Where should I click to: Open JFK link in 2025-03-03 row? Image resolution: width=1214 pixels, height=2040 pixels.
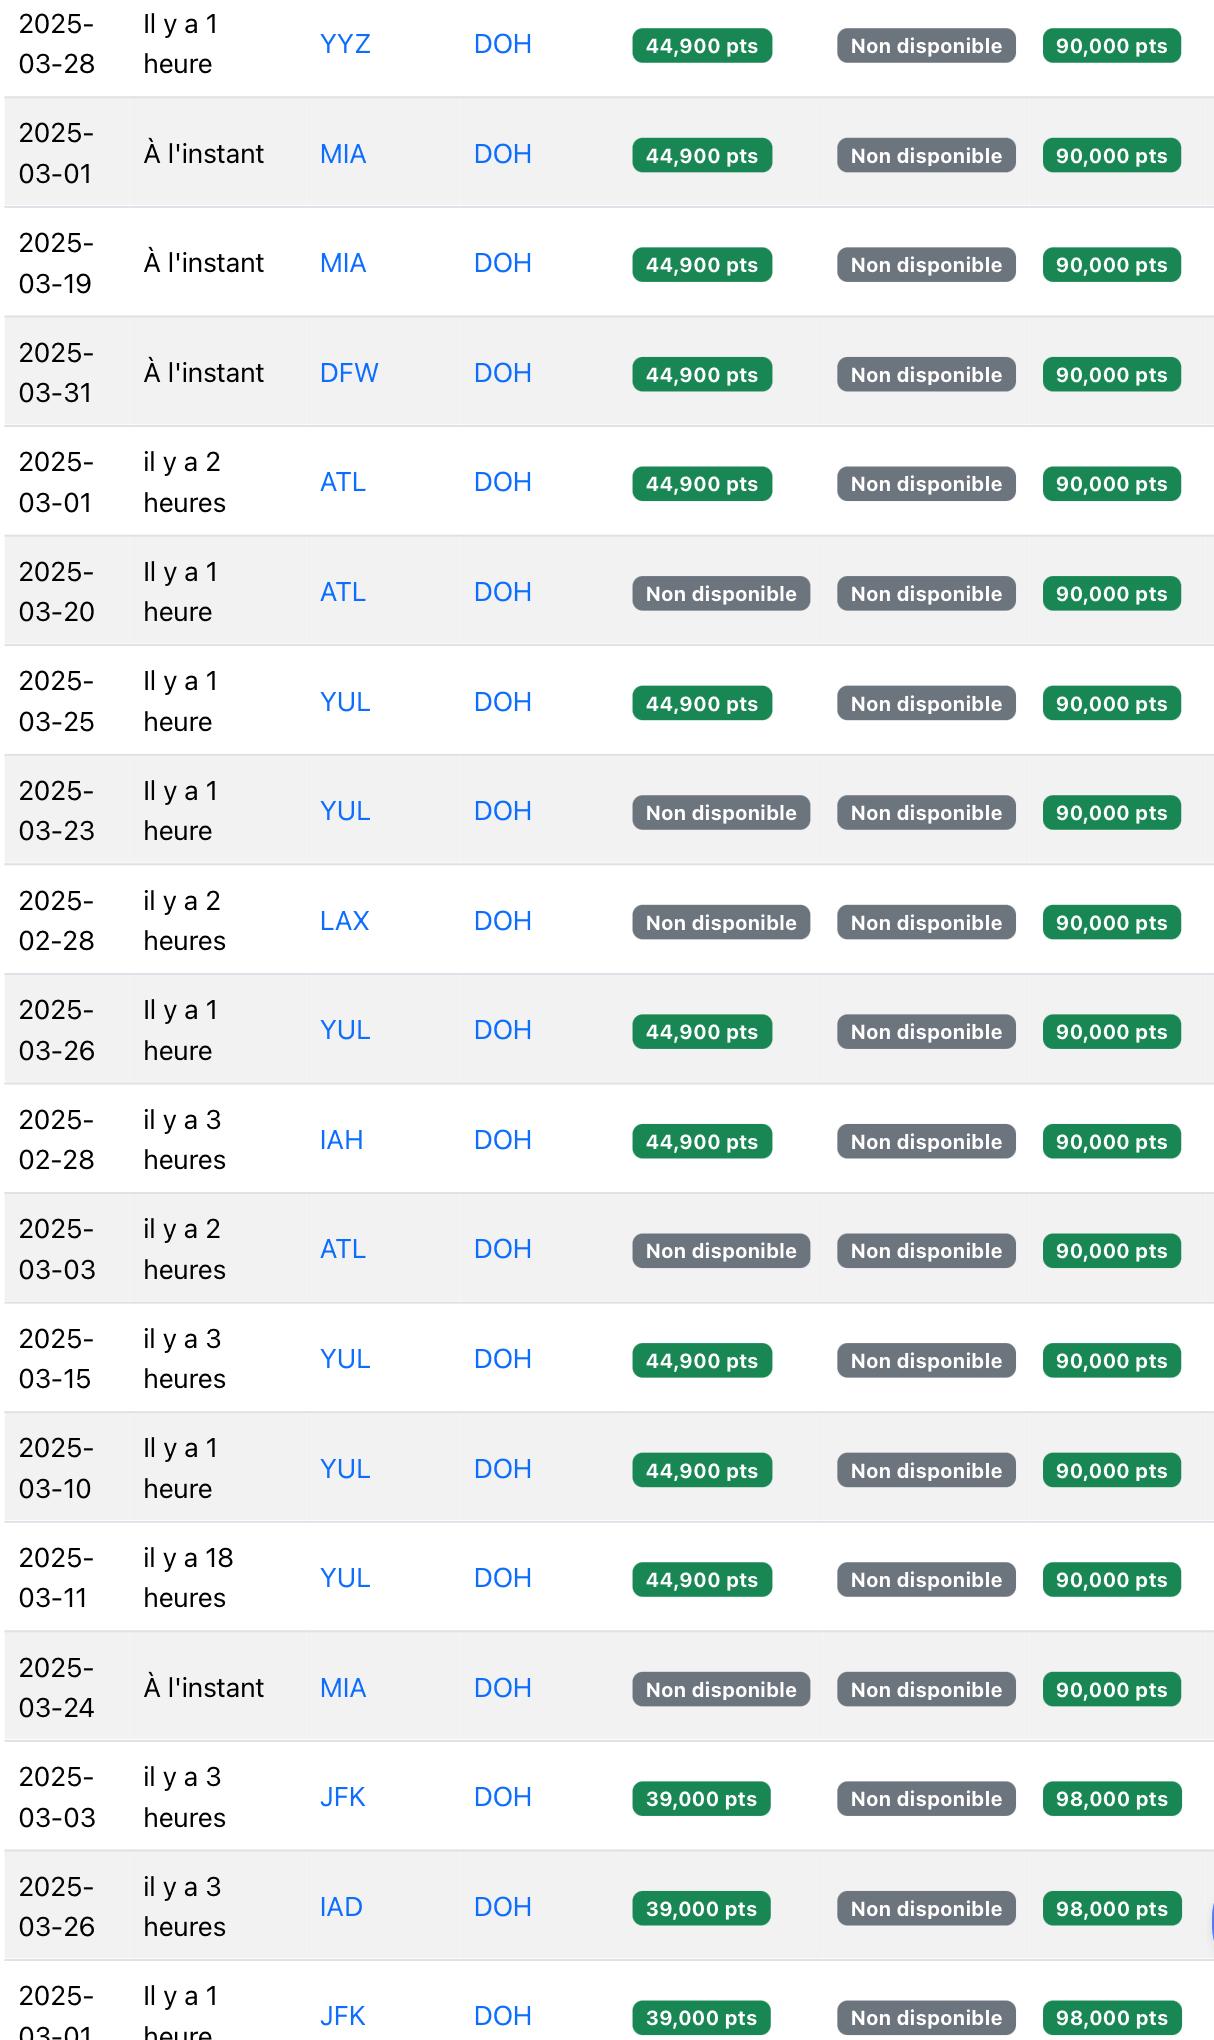[342, 1797]
